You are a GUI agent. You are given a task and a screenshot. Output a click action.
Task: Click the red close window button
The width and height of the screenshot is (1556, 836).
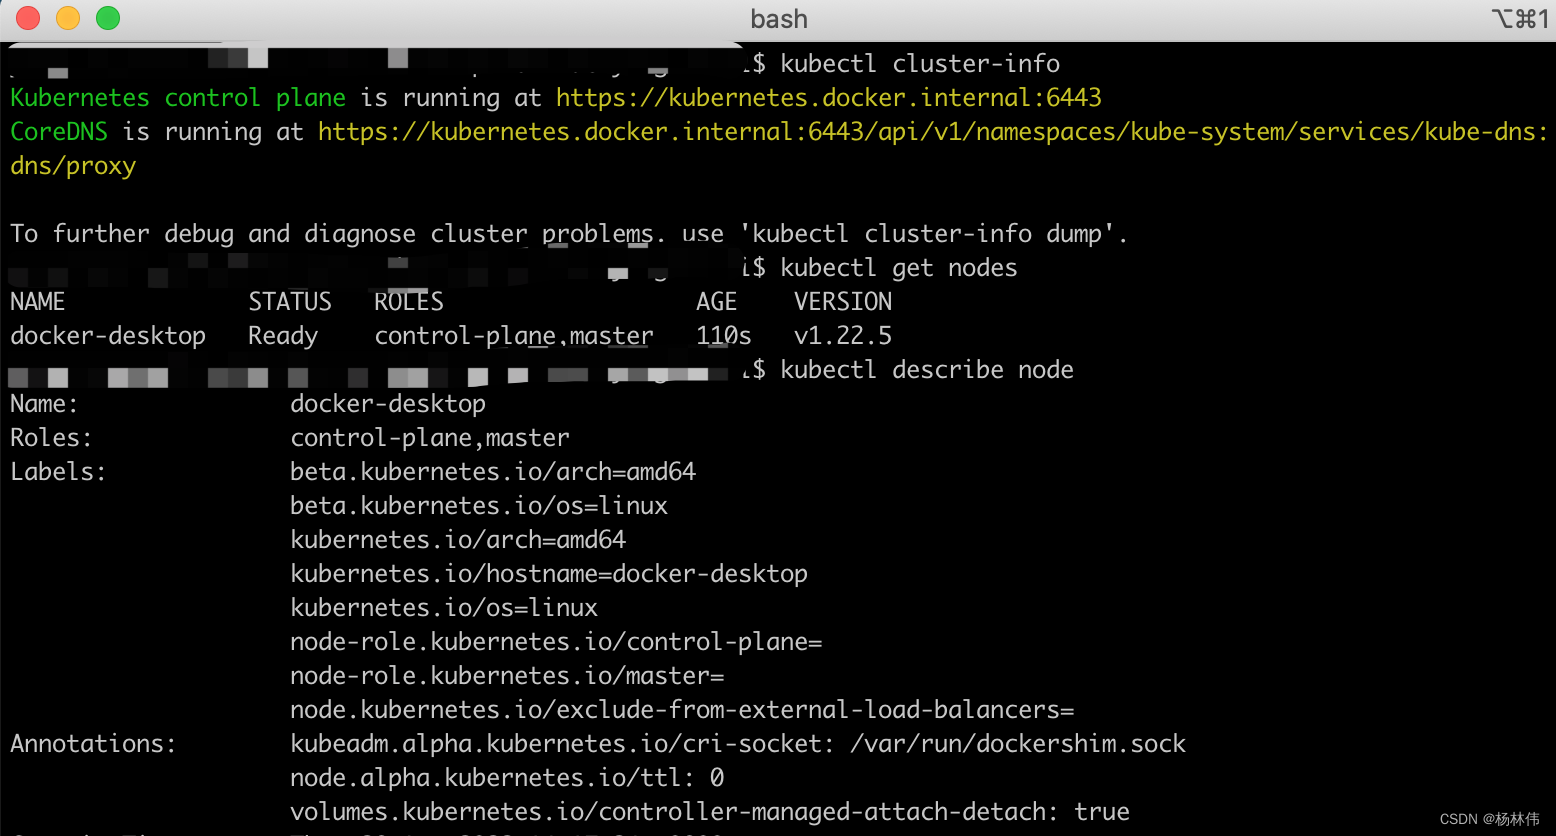tap(28, 18)
